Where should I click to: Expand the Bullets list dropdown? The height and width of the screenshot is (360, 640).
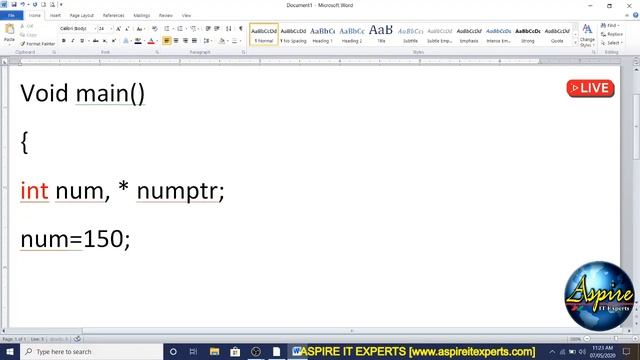point(173,29)
